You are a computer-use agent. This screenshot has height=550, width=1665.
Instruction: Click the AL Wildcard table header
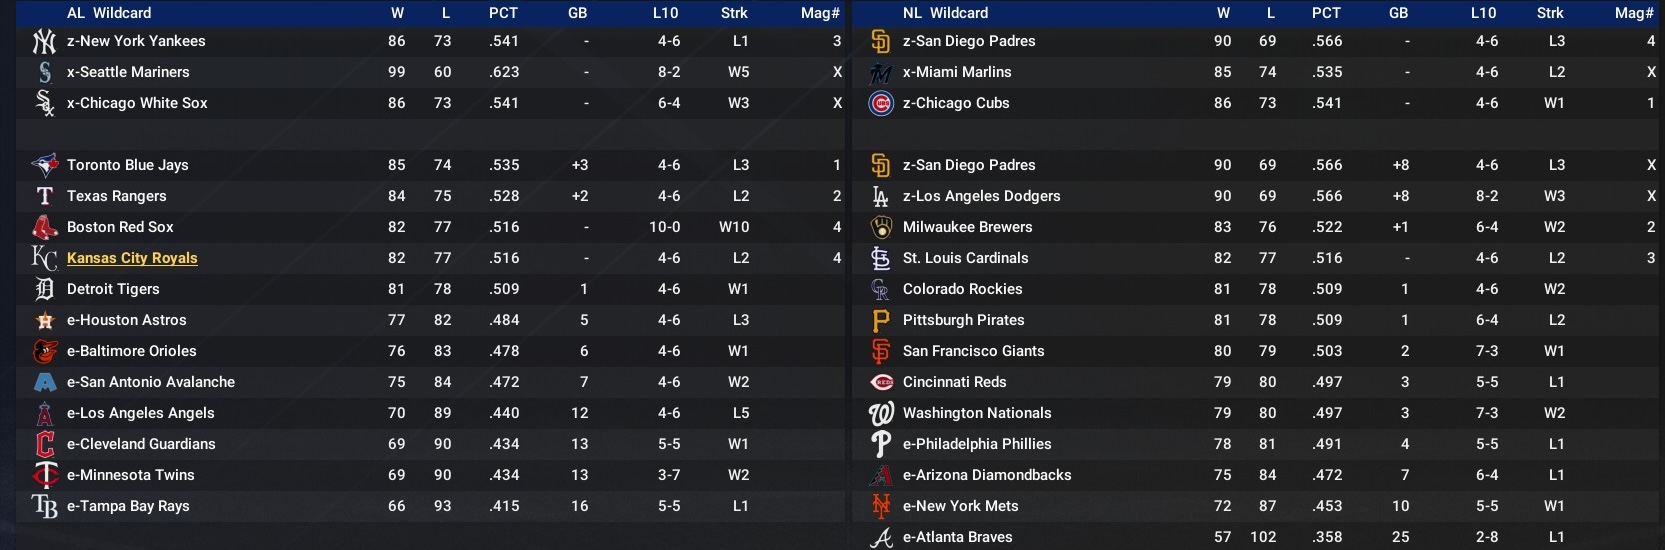point(109,13)
